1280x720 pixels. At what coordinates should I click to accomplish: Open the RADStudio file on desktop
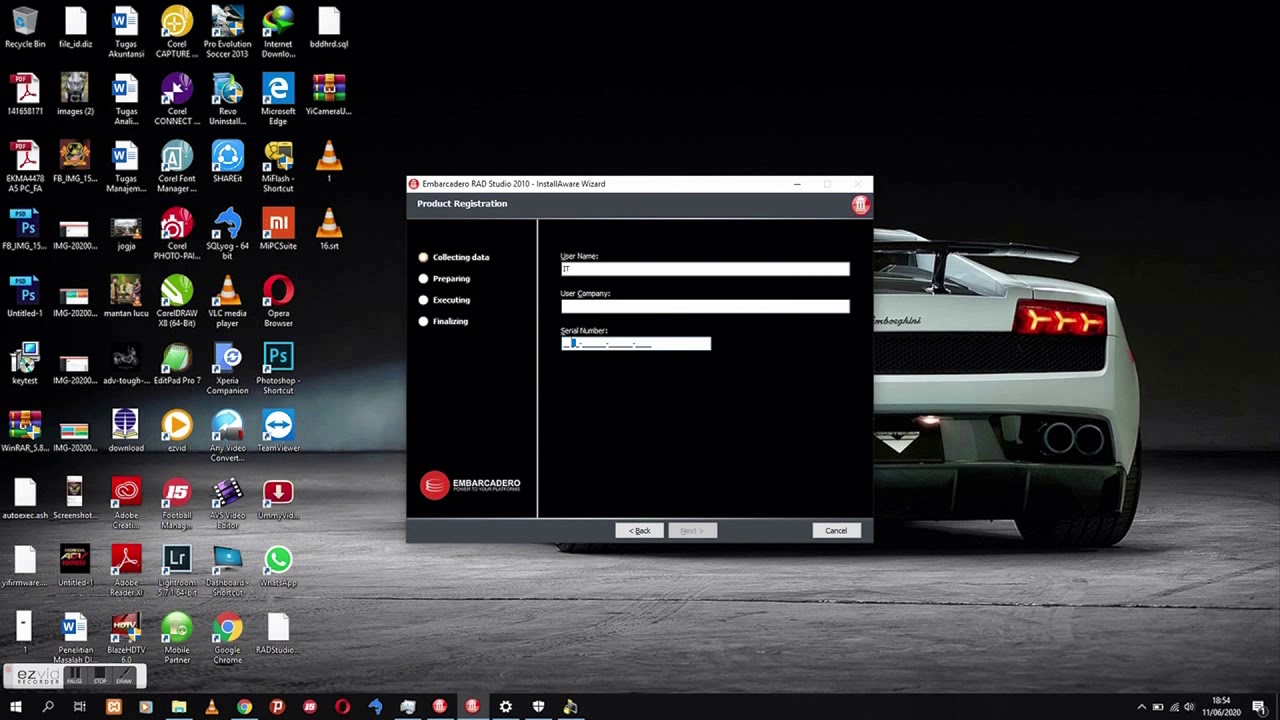tap(278, 634)
